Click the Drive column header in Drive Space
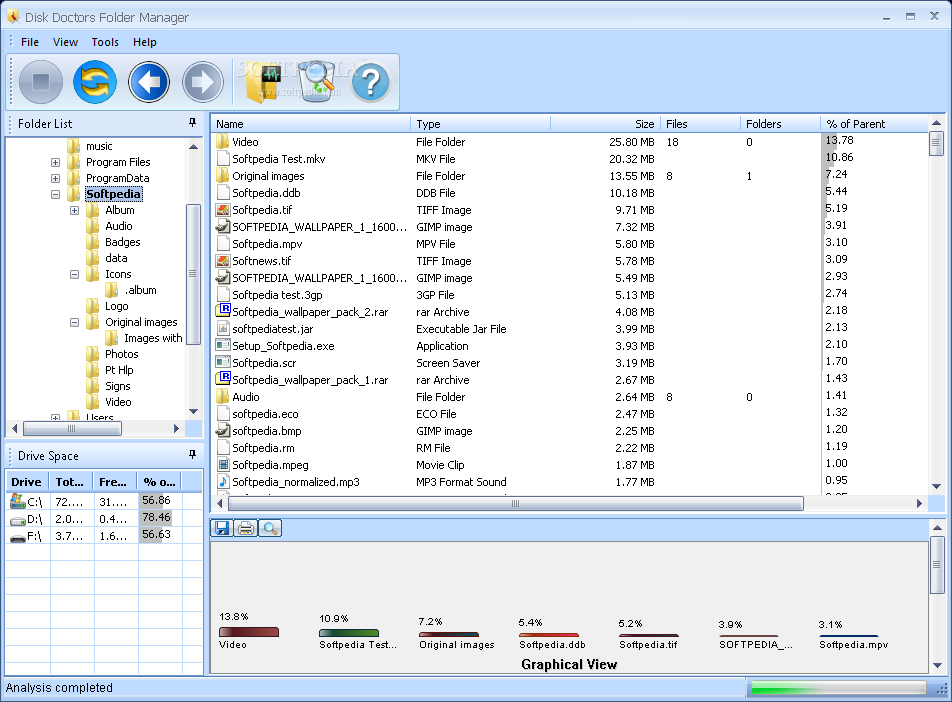Viewport: 952px width, 702px height. point(28,482)
